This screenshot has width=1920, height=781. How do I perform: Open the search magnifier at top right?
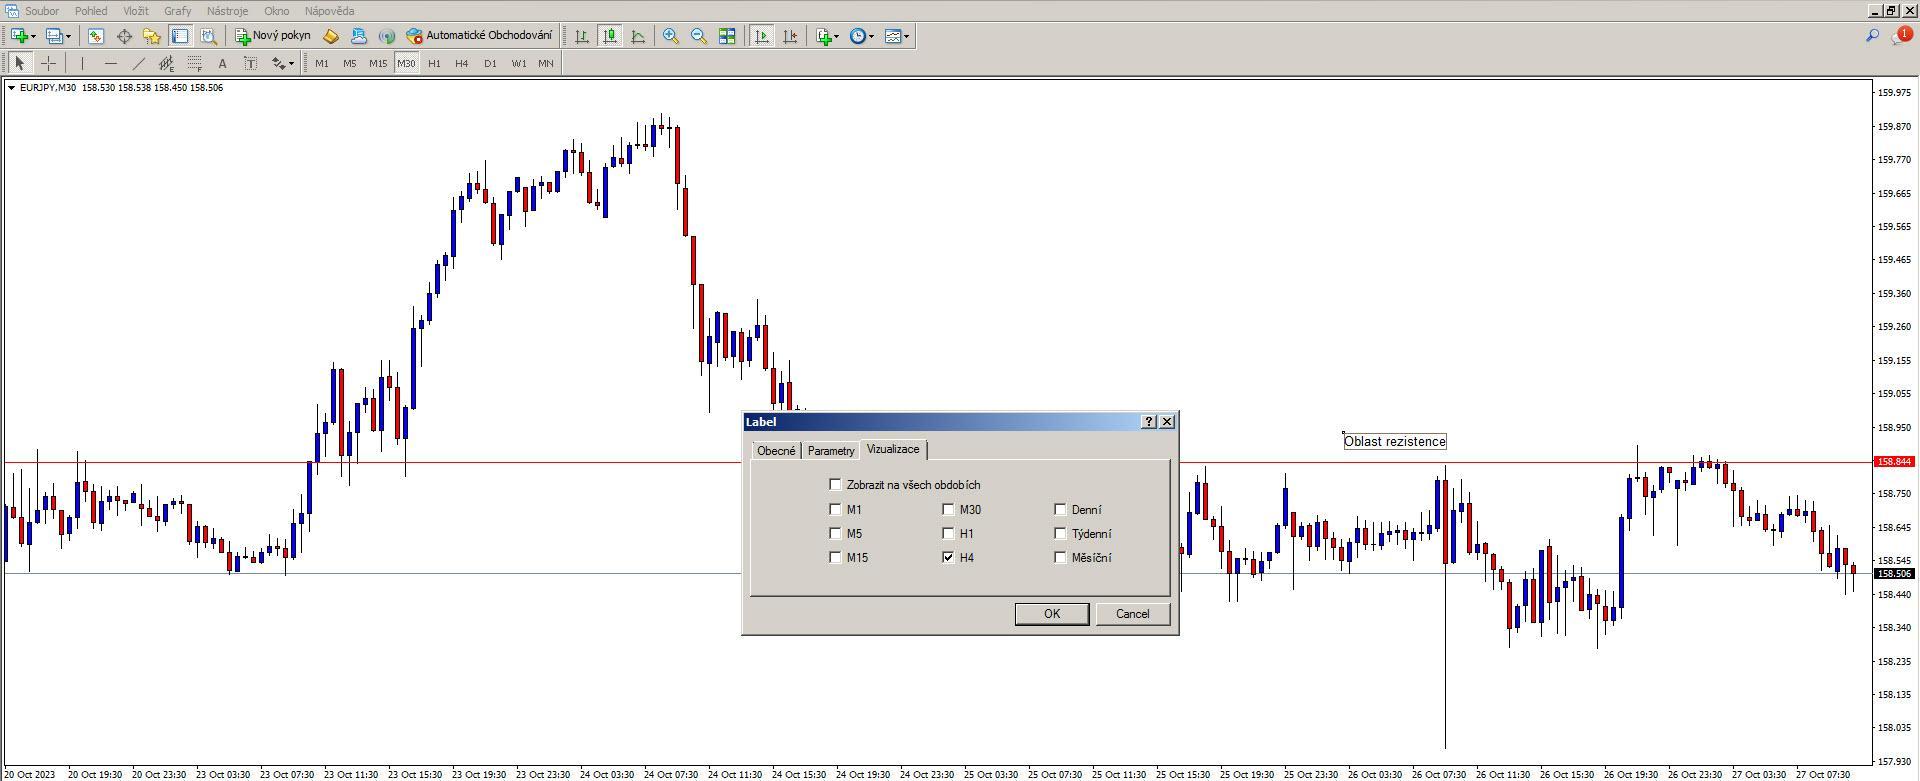coord(1872,36)
